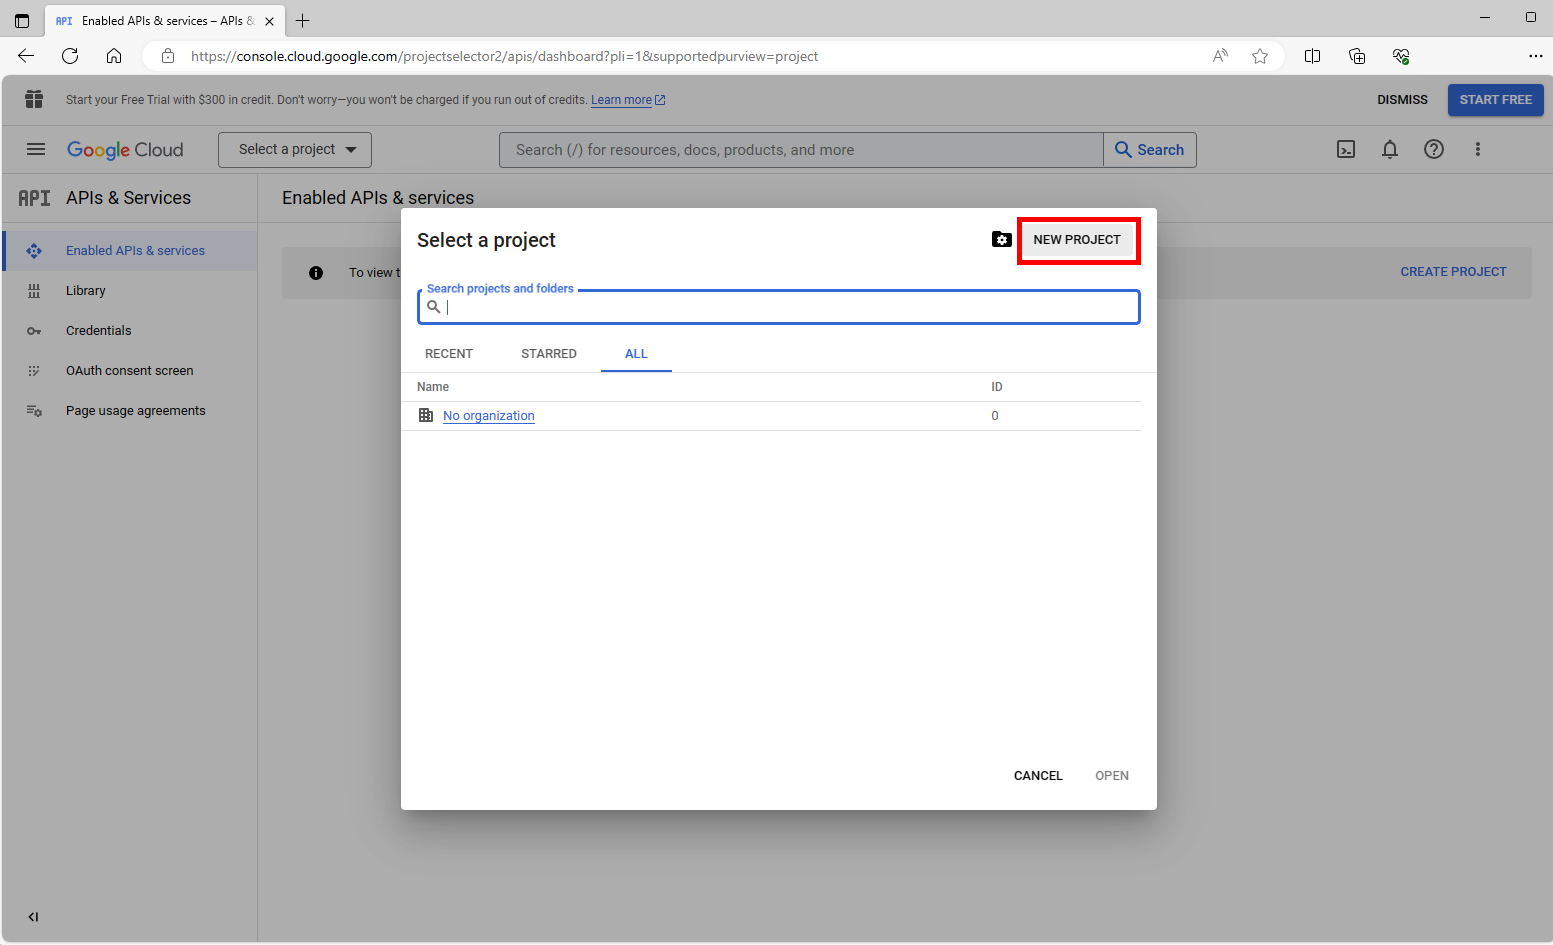Select the ALL tab
This screenshot has width=1553, height=945.
click(x=636, y=354)
